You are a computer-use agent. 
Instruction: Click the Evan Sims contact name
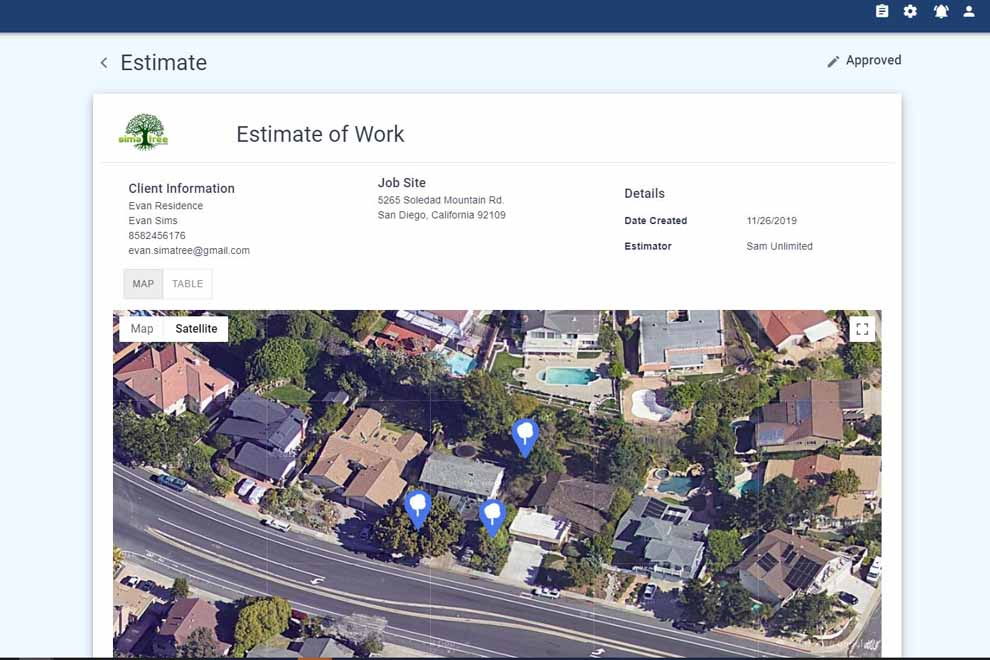[153, 220]
